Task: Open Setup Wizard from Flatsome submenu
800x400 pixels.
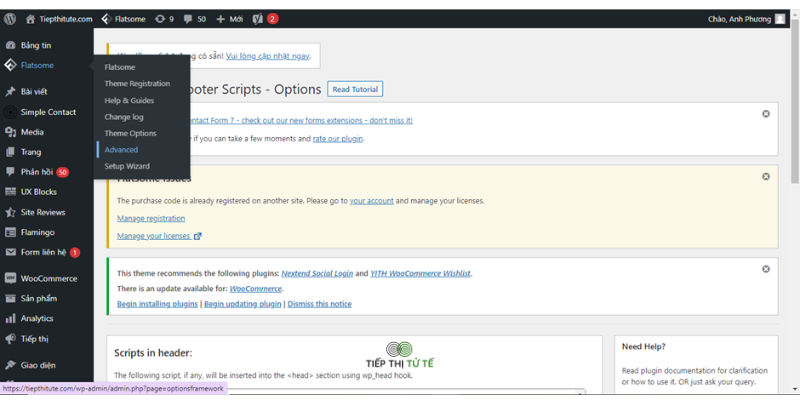Action: pyautogui.click(x=127, y=166)
